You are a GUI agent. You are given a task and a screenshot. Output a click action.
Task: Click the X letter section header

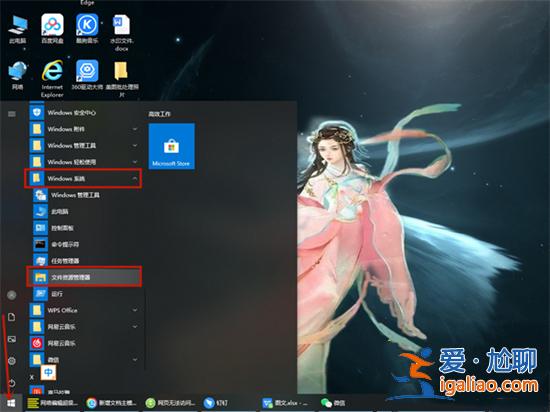click(x=32, y=377)
